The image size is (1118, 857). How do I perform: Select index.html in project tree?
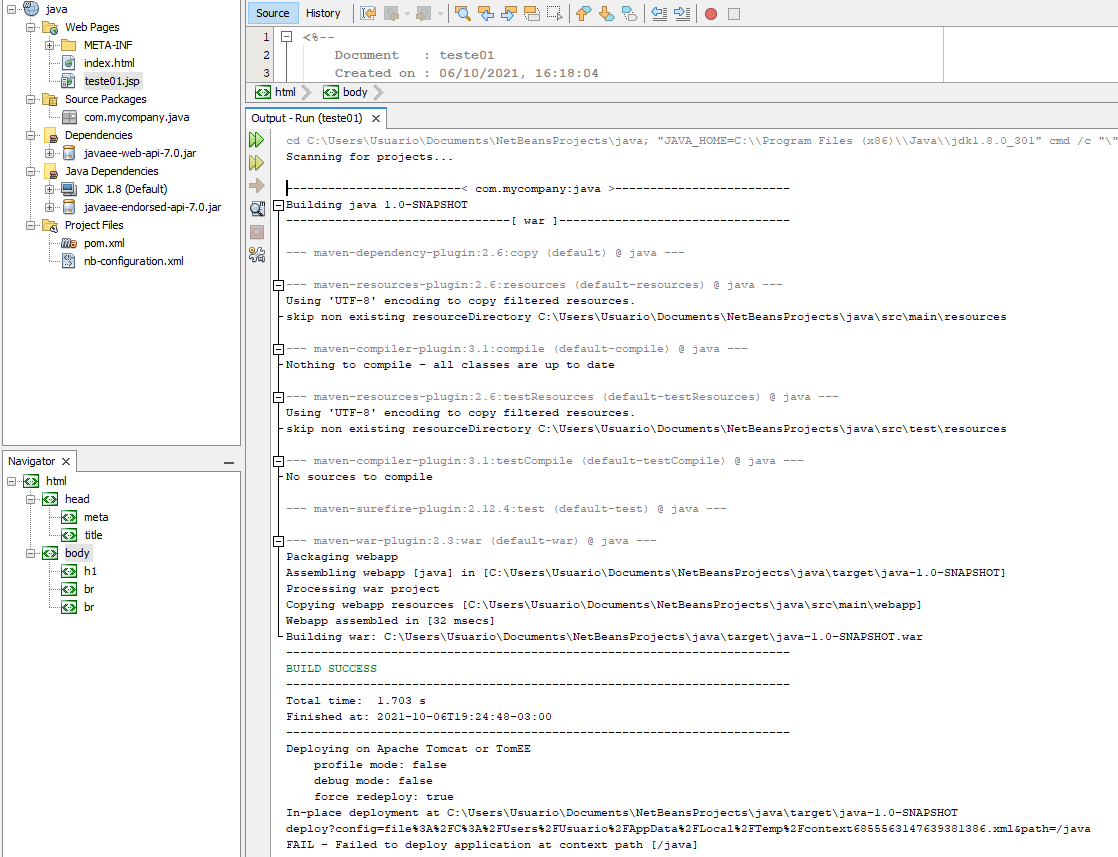109,63
